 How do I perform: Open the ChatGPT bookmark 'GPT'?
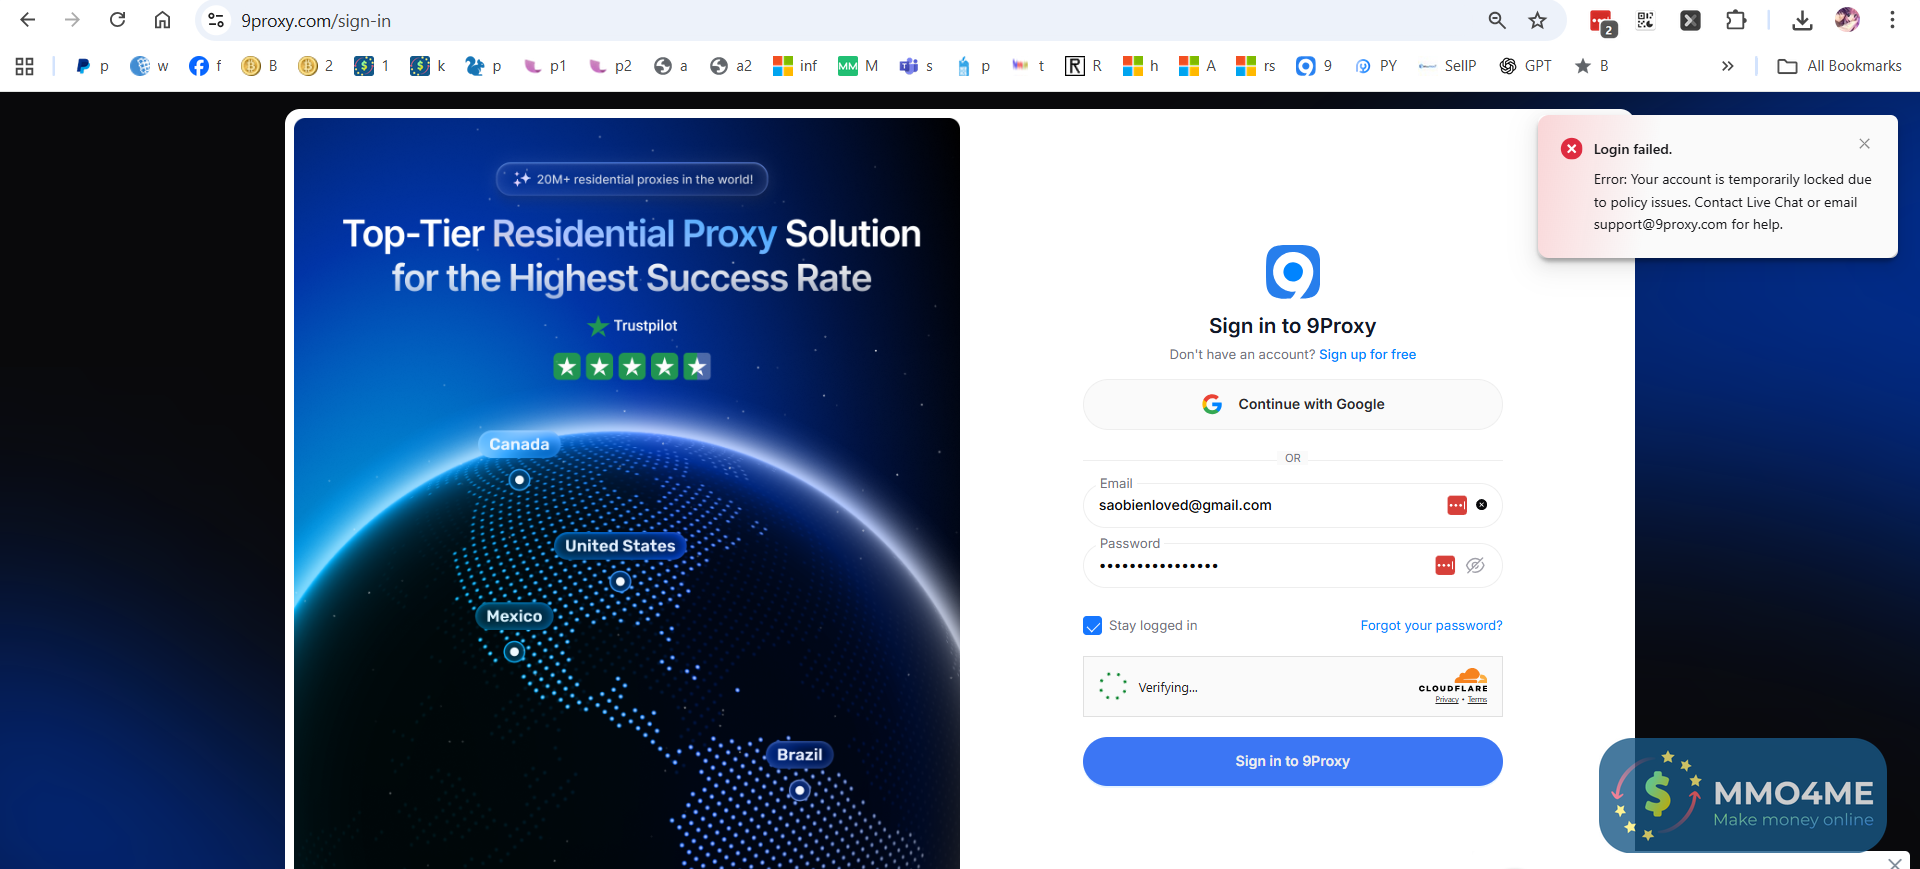(x=1525, y=66)
